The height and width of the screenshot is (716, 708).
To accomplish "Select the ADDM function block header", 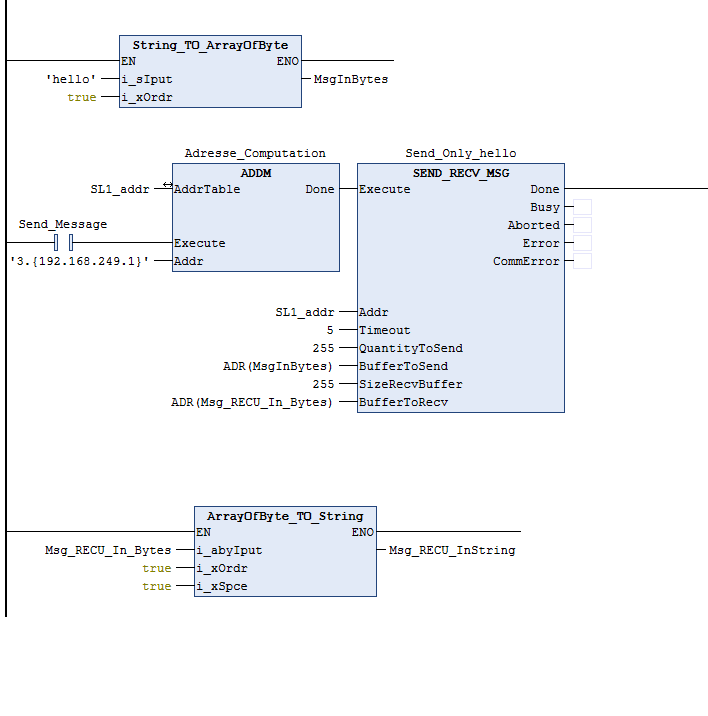I will click(255, 173).
